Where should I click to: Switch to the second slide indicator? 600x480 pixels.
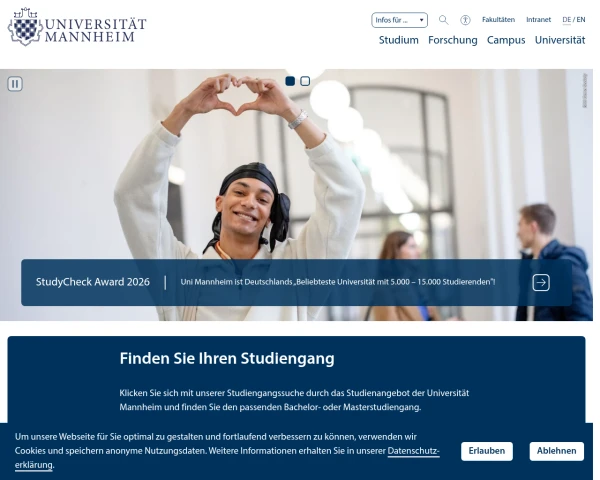305,81
